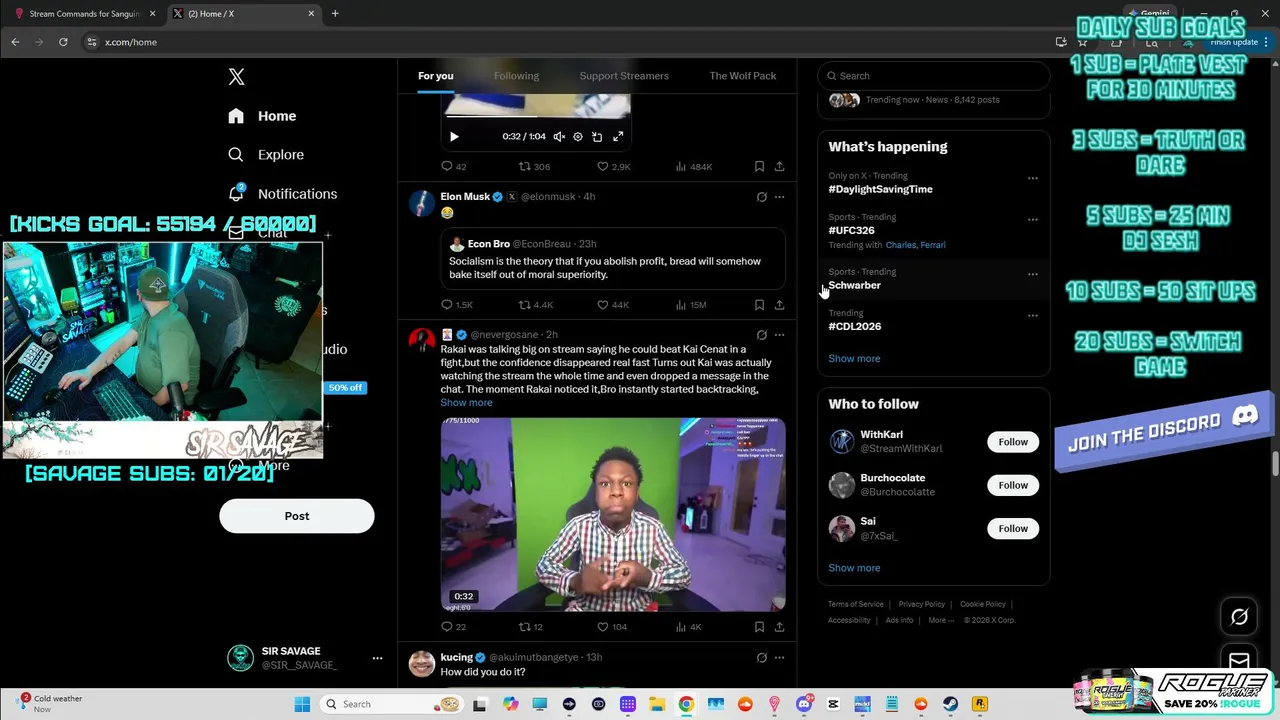Go back in Chrome
This screenshot has width=1280, height=720.
tap(15, 42)
